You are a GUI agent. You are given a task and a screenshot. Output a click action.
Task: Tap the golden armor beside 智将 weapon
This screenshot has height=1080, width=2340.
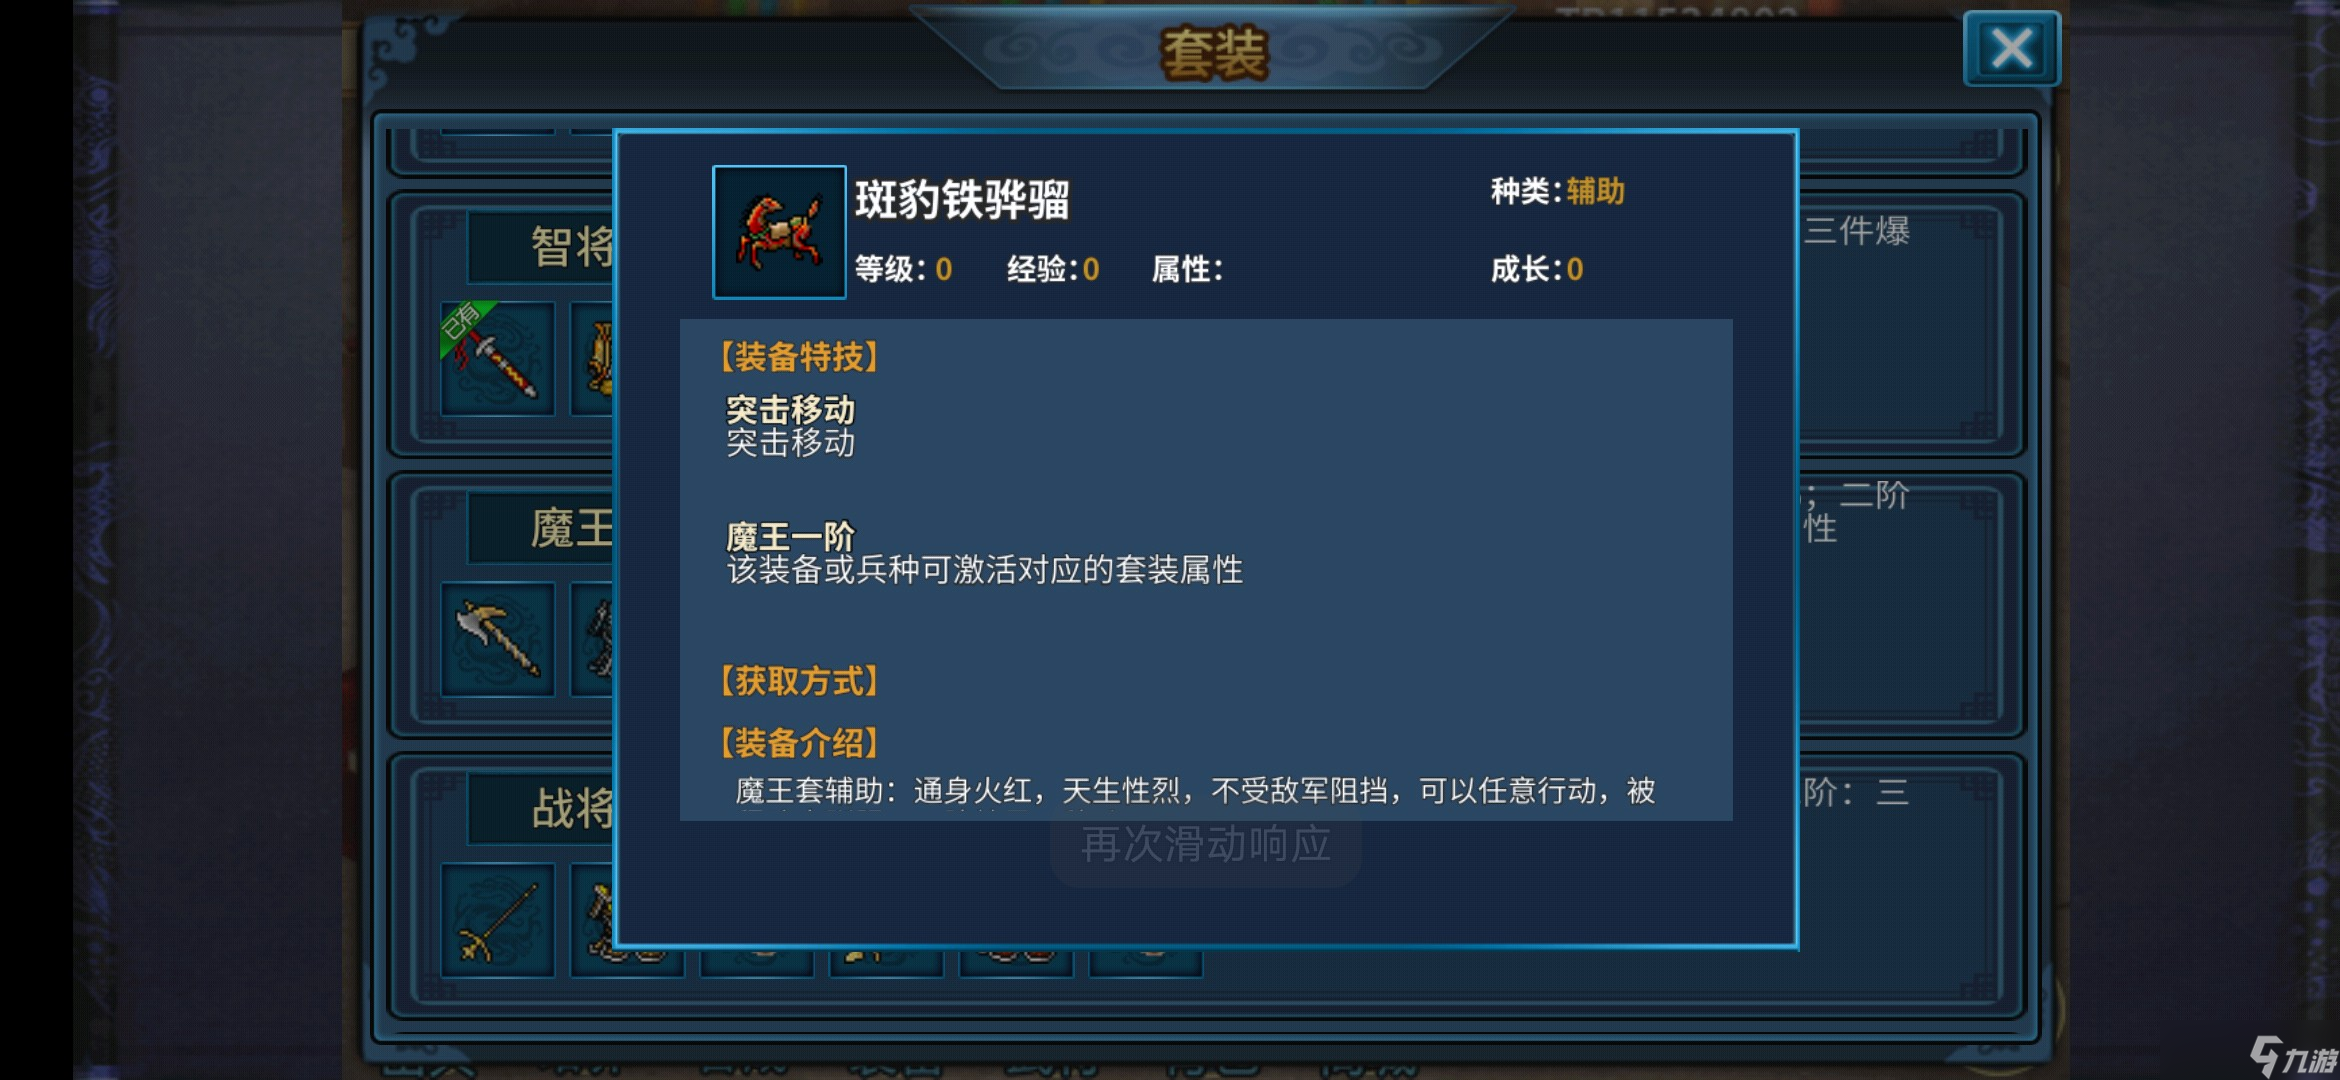(593, 358)
